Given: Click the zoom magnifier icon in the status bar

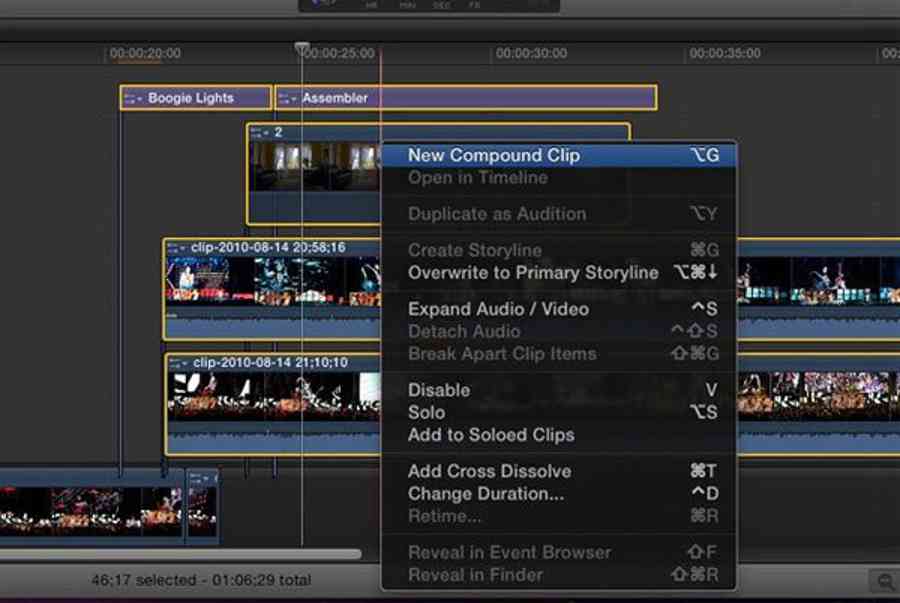Looking at the screenshot, I should pos(886,580).
